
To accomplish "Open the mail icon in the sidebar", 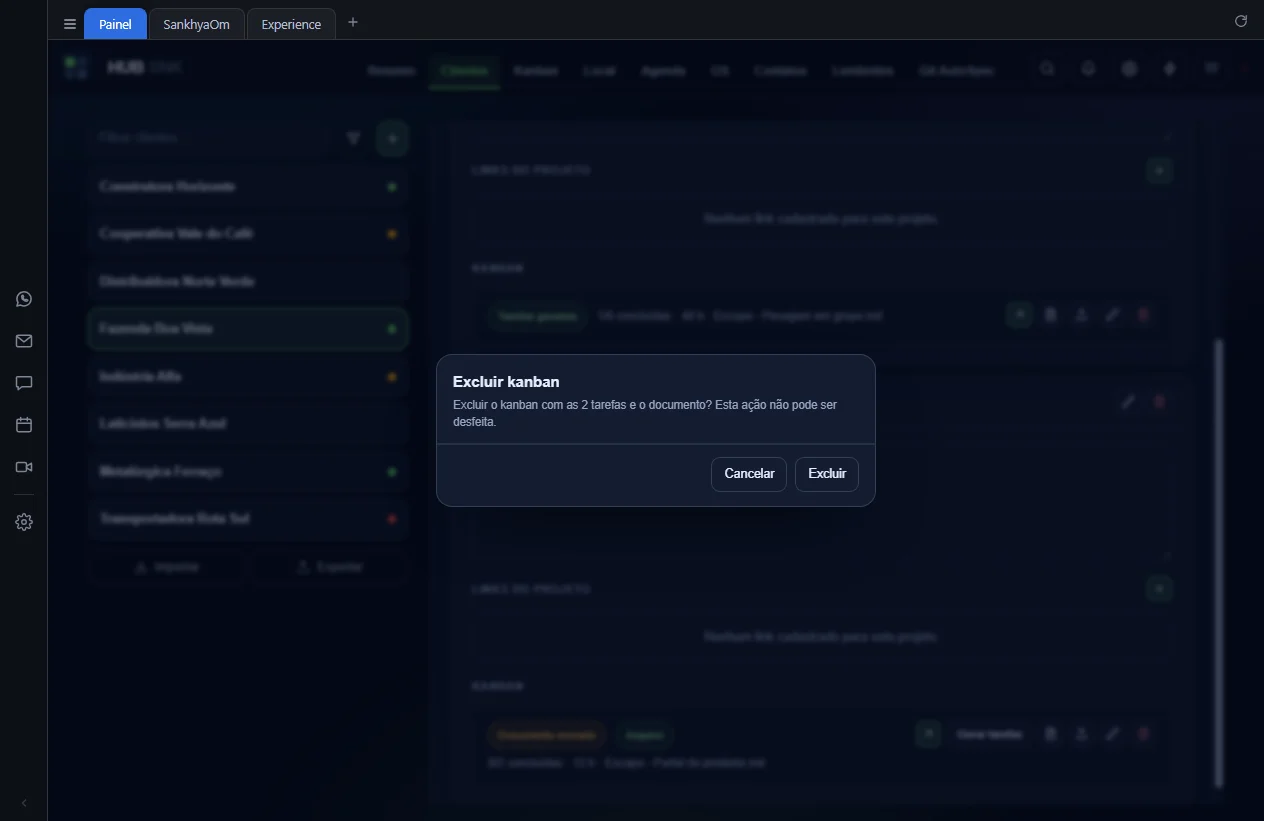I will (24, 341).
